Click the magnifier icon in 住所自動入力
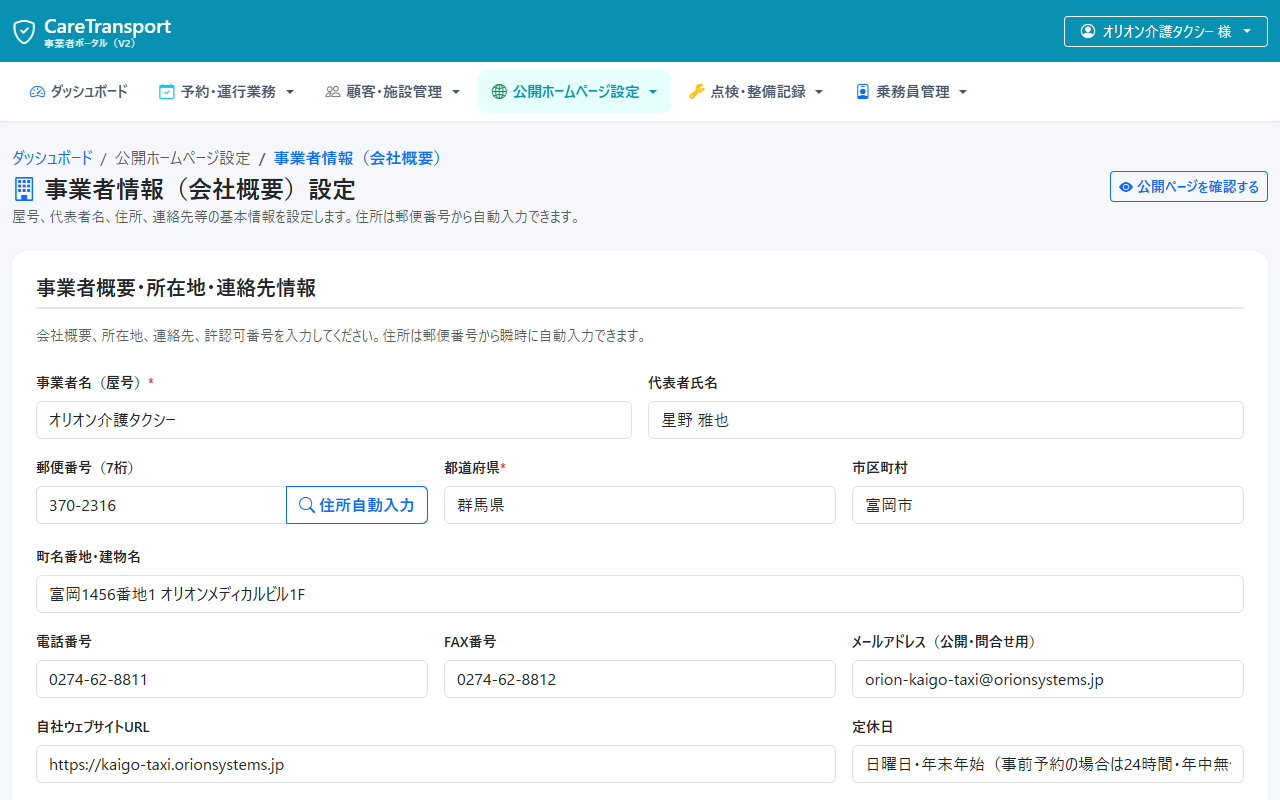 pyautogui.click(x=307, y=505)
